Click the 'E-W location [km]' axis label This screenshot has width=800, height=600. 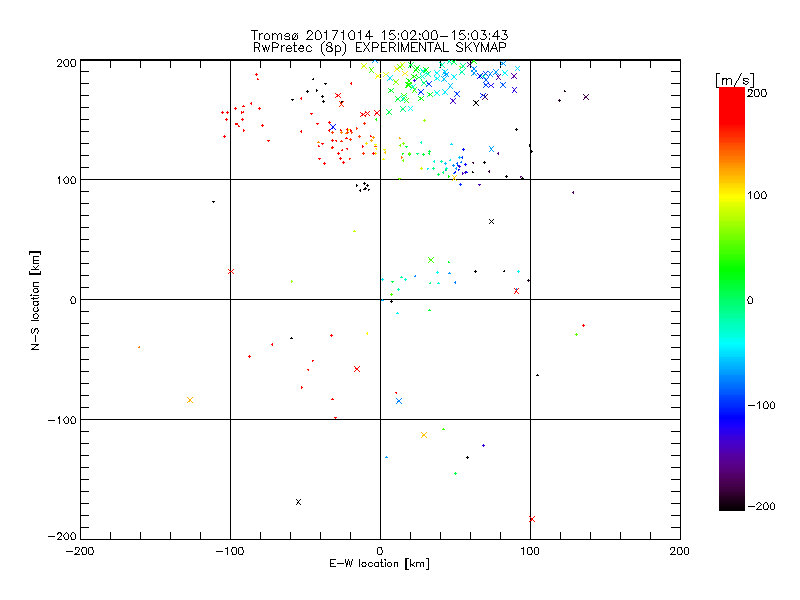[x=380, y=564]
